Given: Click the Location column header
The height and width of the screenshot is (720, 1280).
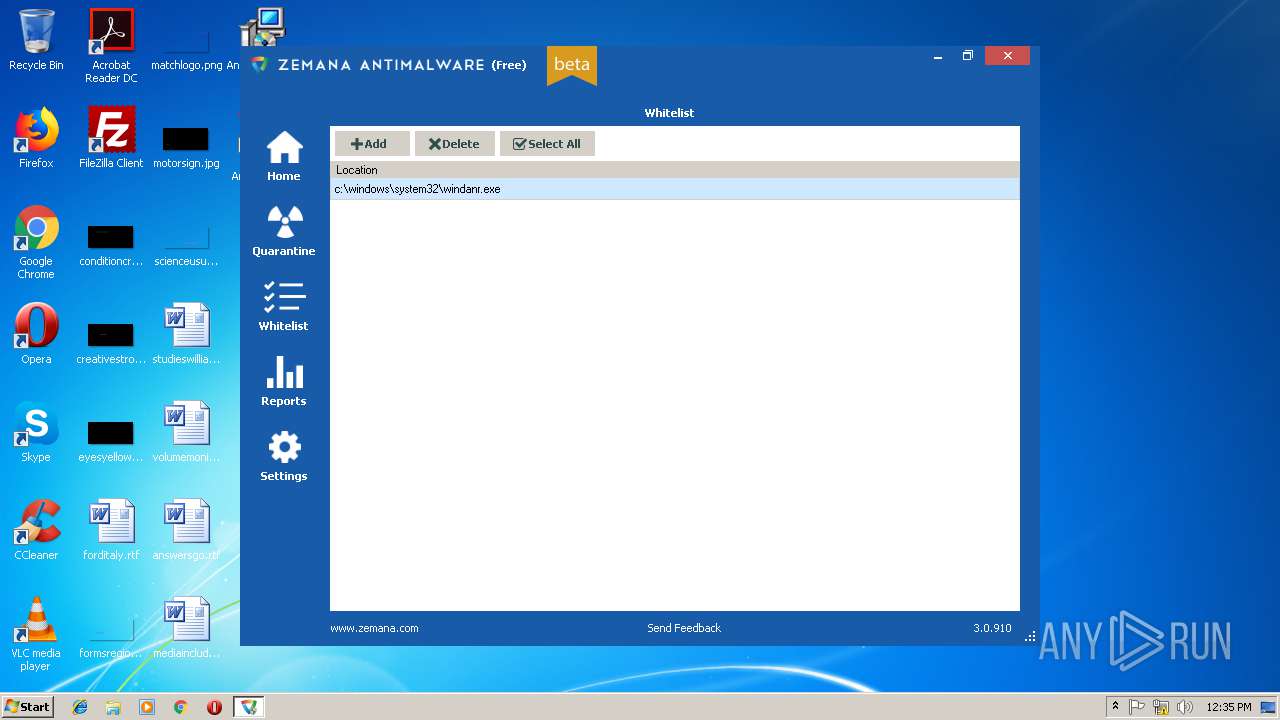Looking at the screenshot, I should 675,170.
